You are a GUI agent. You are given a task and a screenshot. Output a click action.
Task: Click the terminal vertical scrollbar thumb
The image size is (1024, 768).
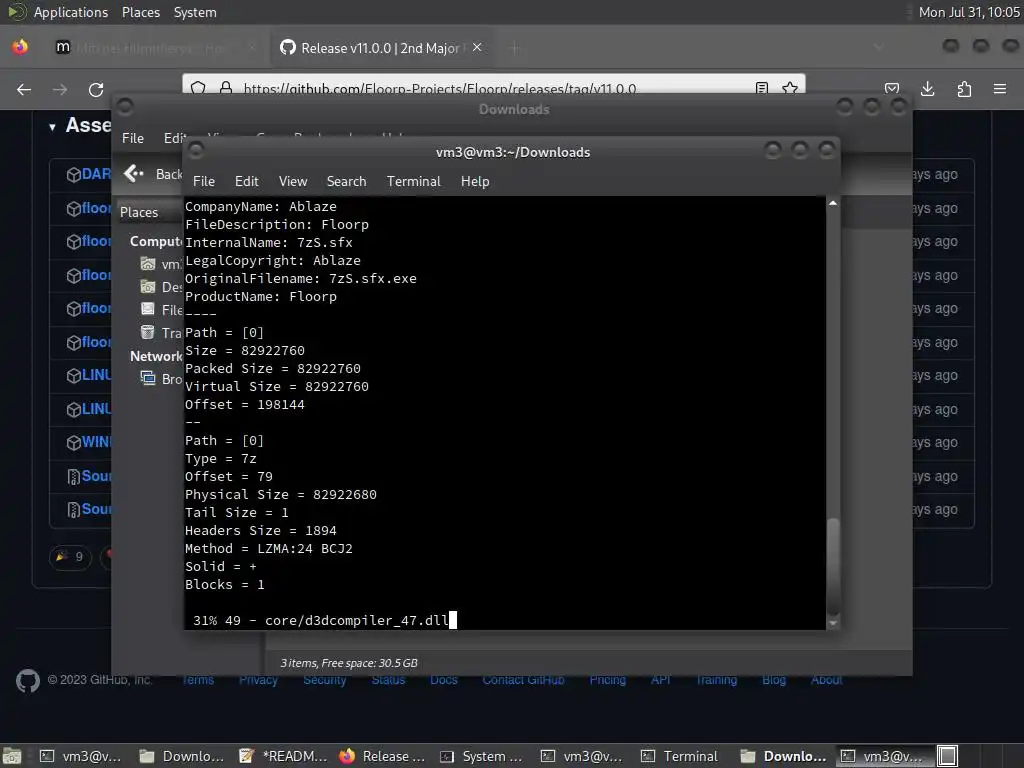pyautogui.click(x=833, y=565)
